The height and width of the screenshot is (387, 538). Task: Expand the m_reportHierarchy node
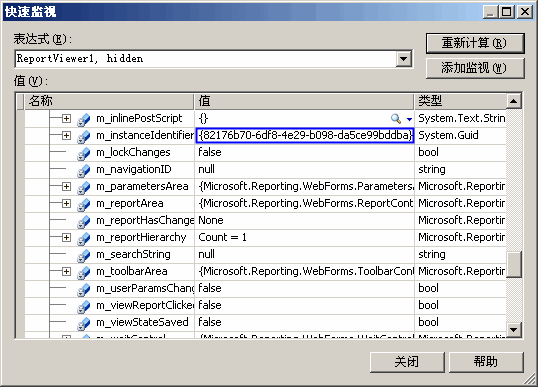pyautogui.click(x=66, y=237)
